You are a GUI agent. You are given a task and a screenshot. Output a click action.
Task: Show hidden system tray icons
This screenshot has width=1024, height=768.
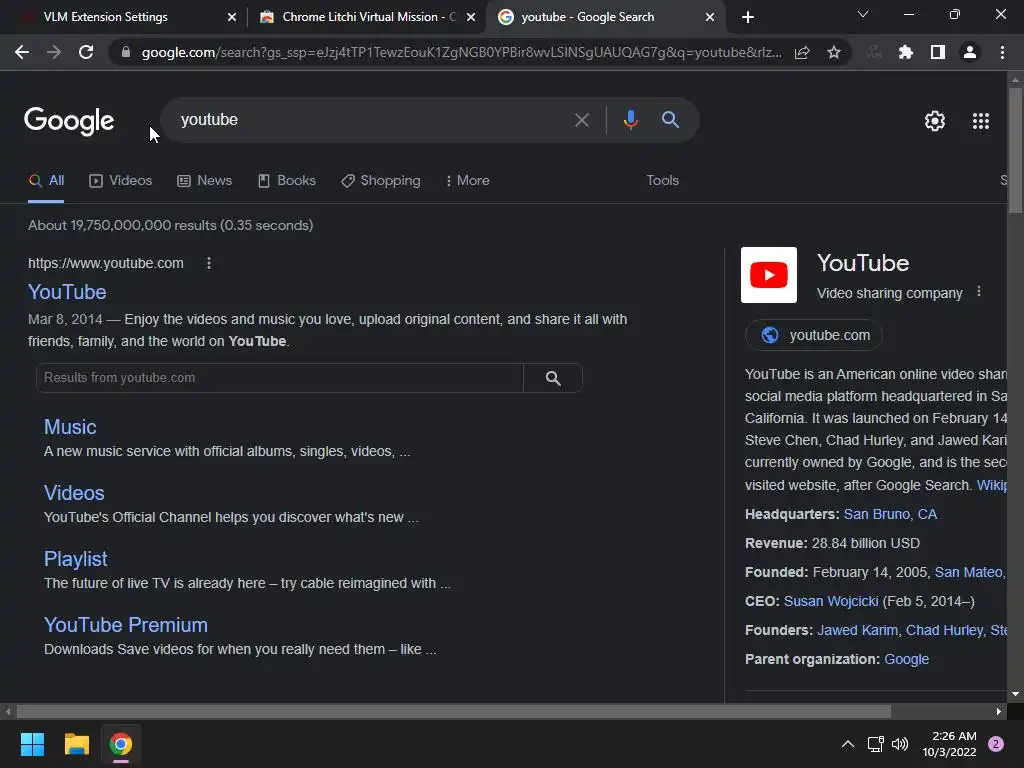(x=848, y=744)
